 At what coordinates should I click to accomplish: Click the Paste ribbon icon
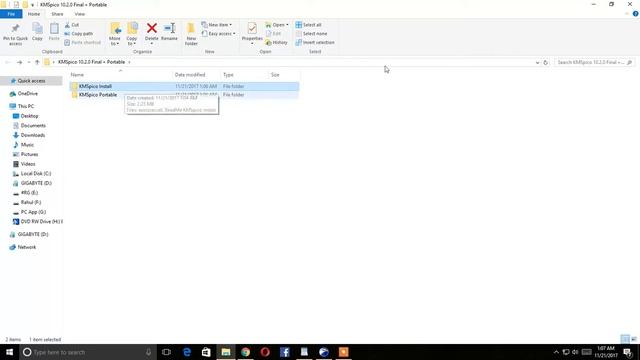pos(54,32)
